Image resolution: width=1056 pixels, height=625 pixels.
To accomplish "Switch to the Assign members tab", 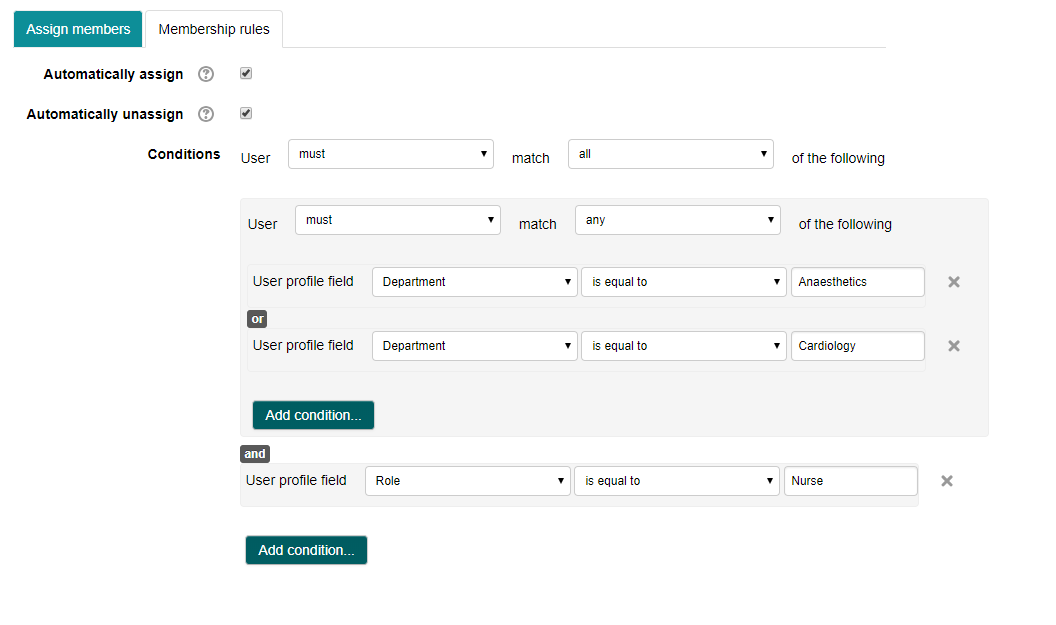I will [x=78, y=29].
